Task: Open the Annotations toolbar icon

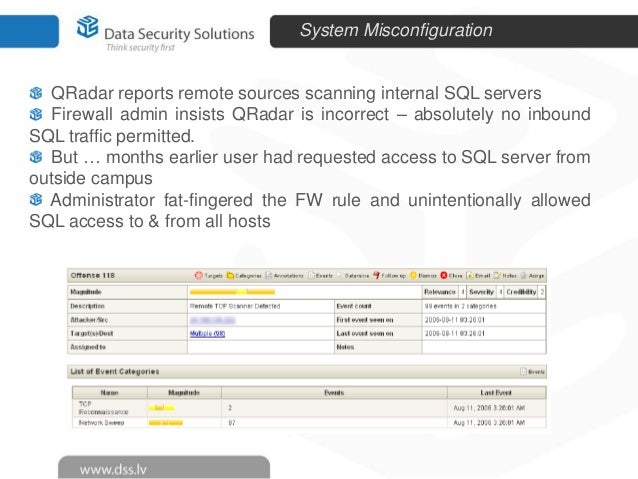Action: [269, 276]
